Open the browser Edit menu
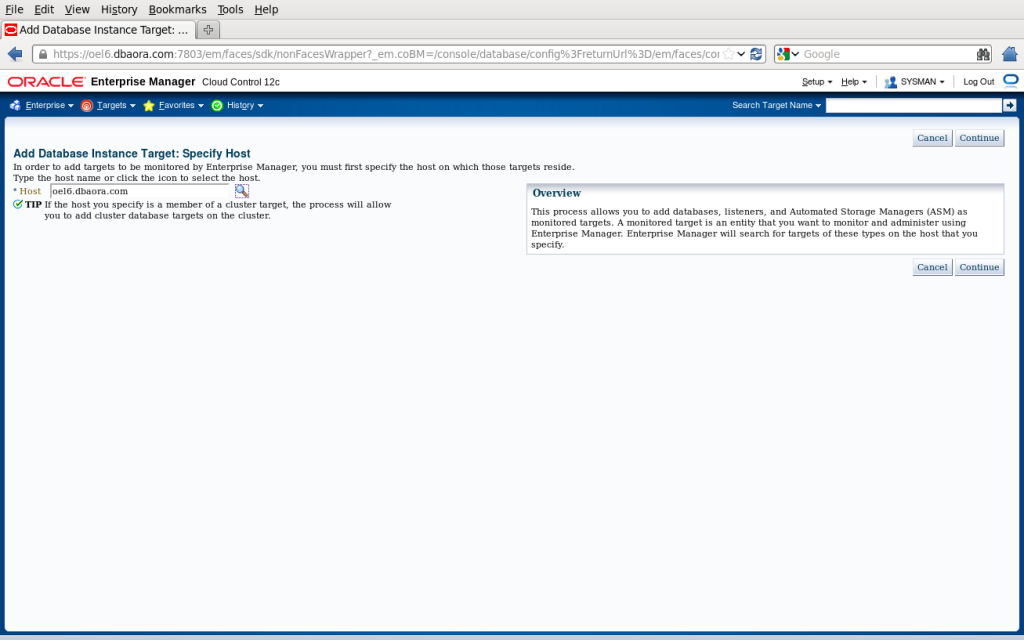The width and height of the screenshot is (1024, 640). tap(44, 9)
